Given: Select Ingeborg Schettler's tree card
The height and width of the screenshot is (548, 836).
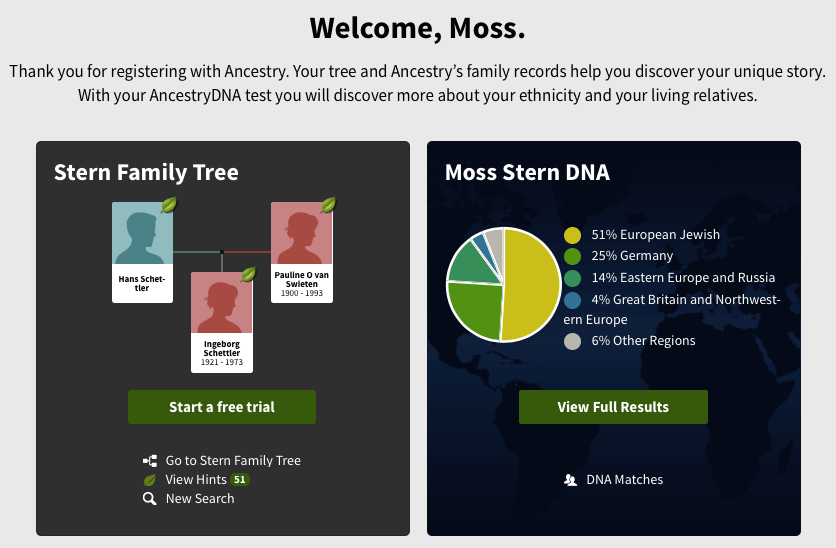Looking at the screenshot, I should [x=222, y=320].
